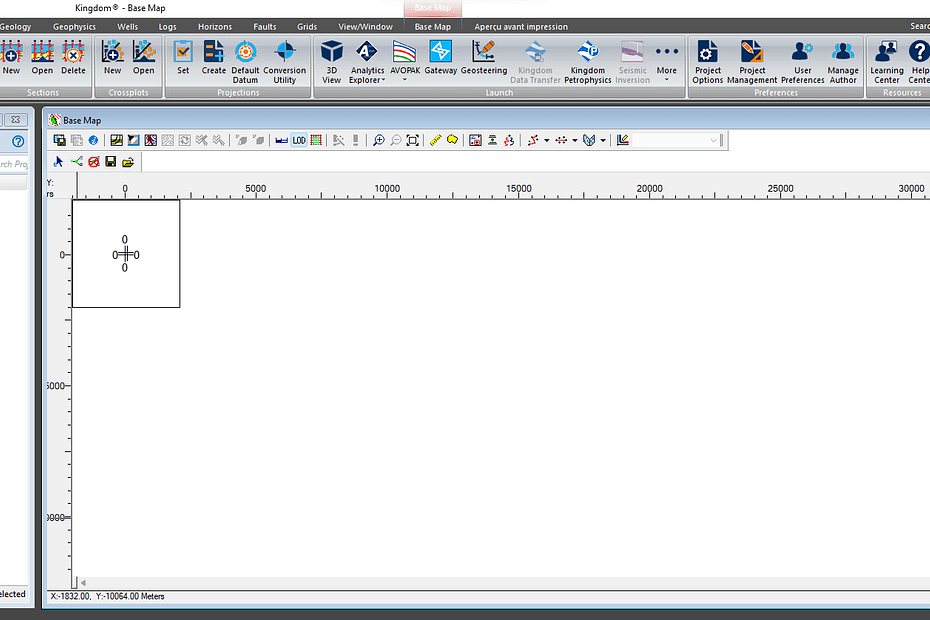
Task: Open the empty combo box in map toolbar
Action: click(x=676, y=141)
